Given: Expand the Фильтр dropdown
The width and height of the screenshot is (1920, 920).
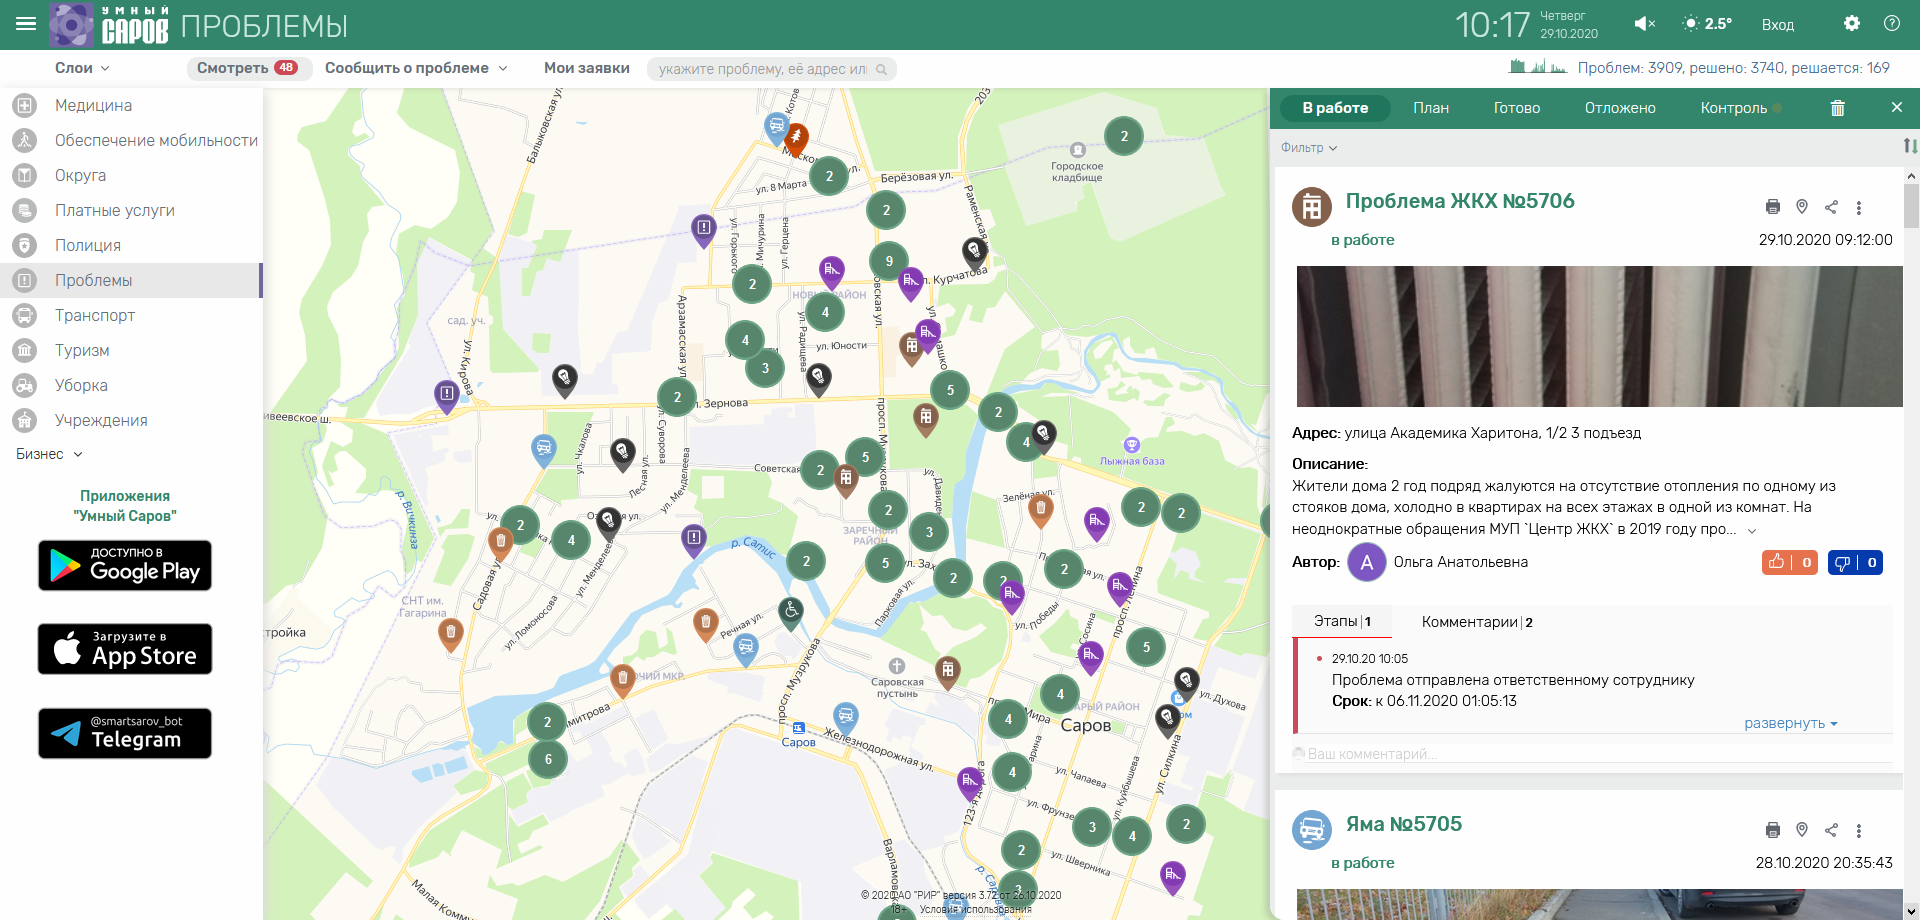Looking at the screenshot, I should click(1308, 148).
